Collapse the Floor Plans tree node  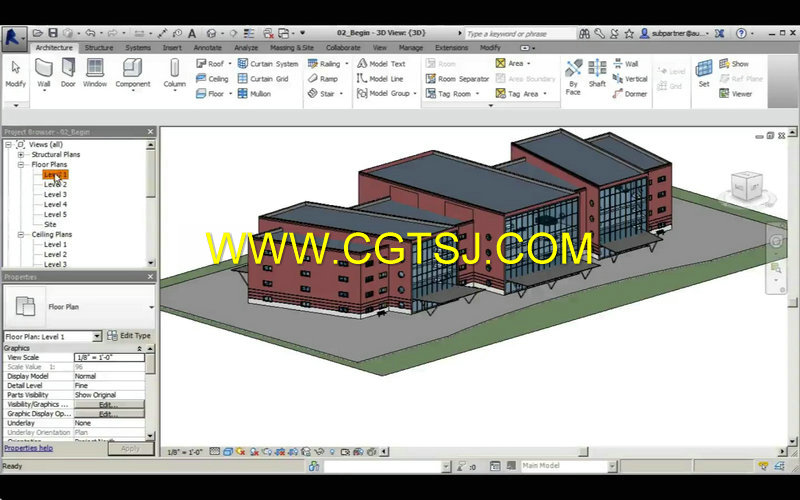pyautogui.click(x=21, y=164)
